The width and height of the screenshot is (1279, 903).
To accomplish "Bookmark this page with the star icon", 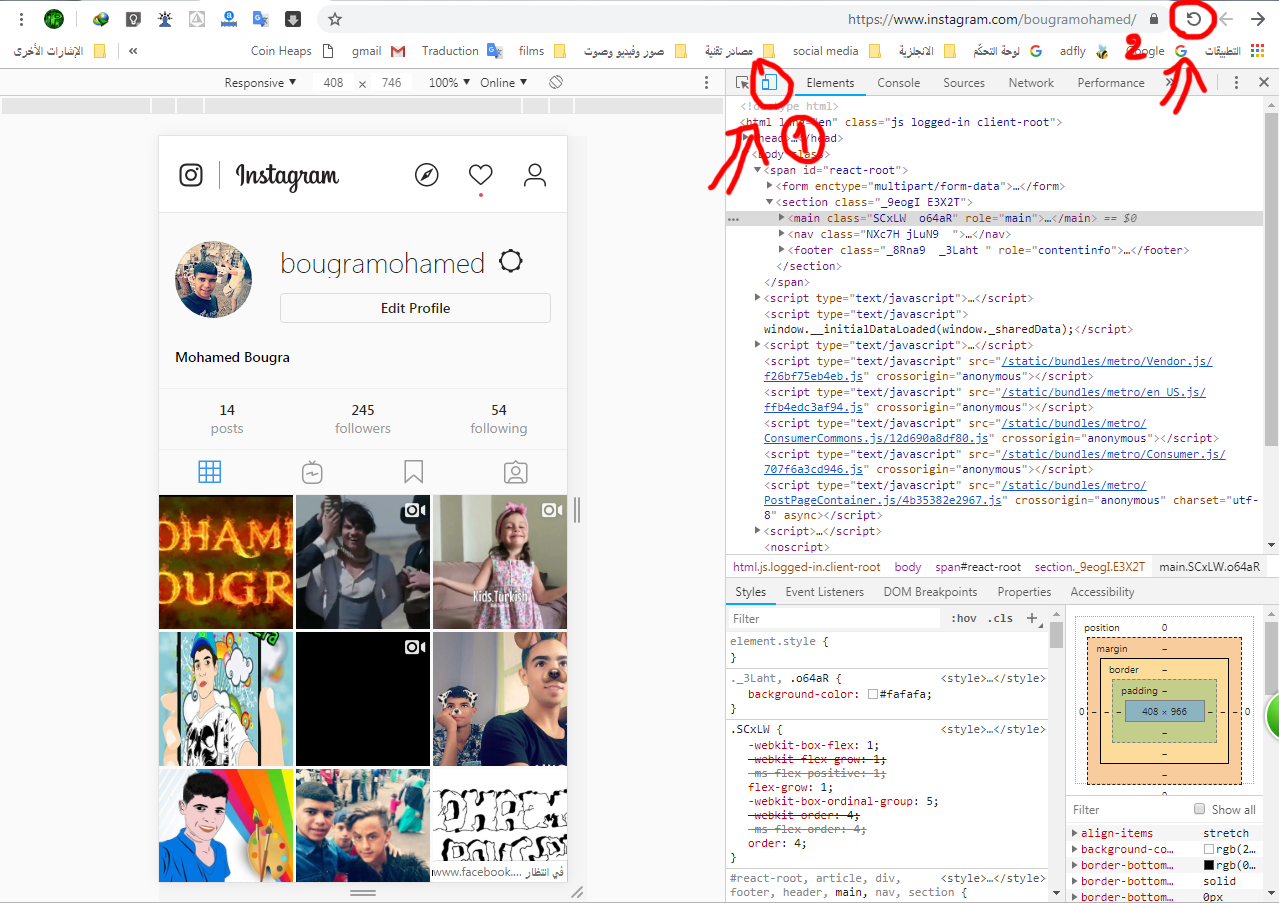I will [x=335, y=19].
